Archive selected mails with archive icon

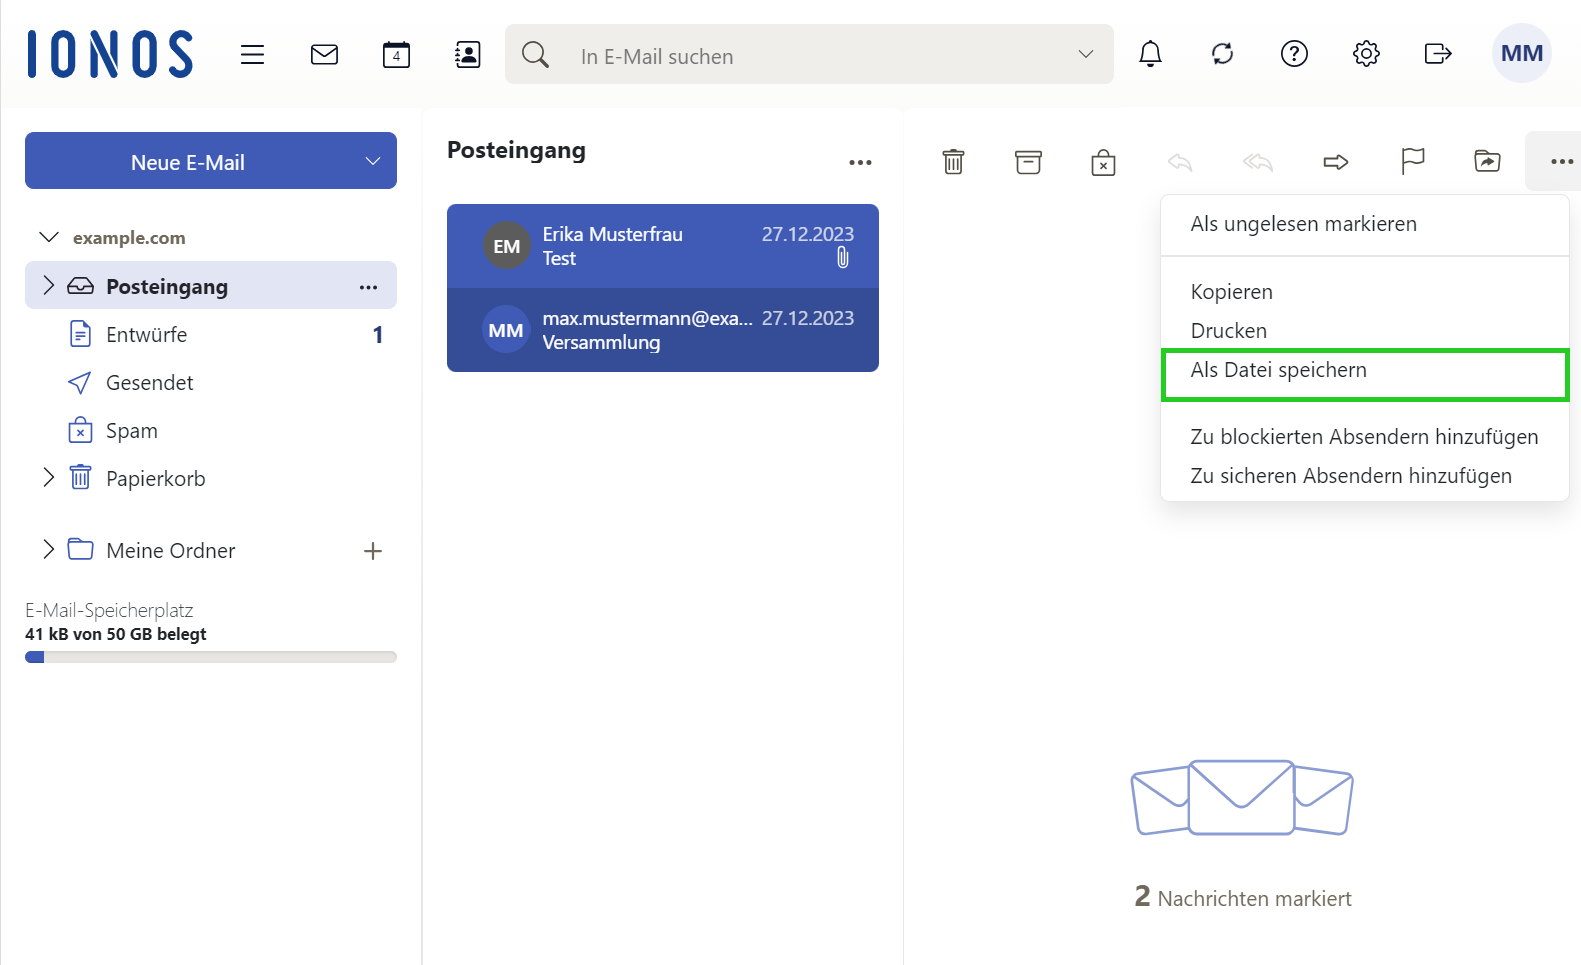1028,161
